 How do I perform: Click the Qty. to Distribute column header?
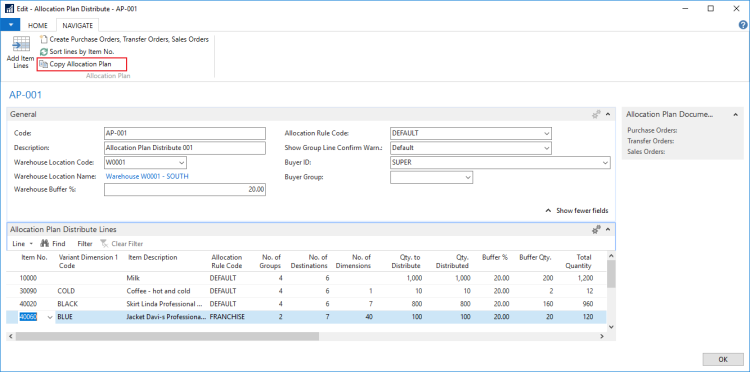point(405,262)
